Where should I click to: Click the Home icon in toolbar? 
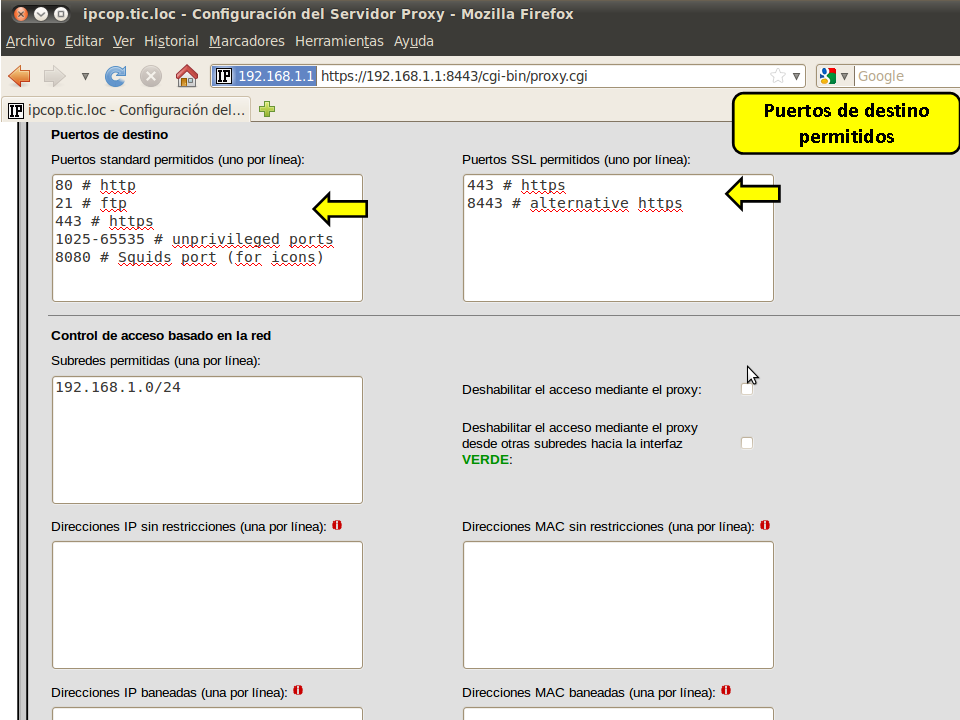[x=186, y=76]
